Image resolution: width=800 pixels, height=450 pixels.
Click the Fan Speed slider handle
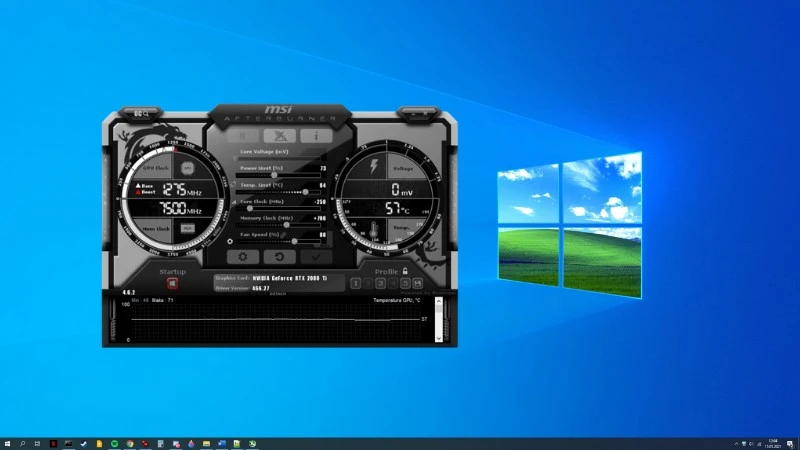[x=294, y=241]
